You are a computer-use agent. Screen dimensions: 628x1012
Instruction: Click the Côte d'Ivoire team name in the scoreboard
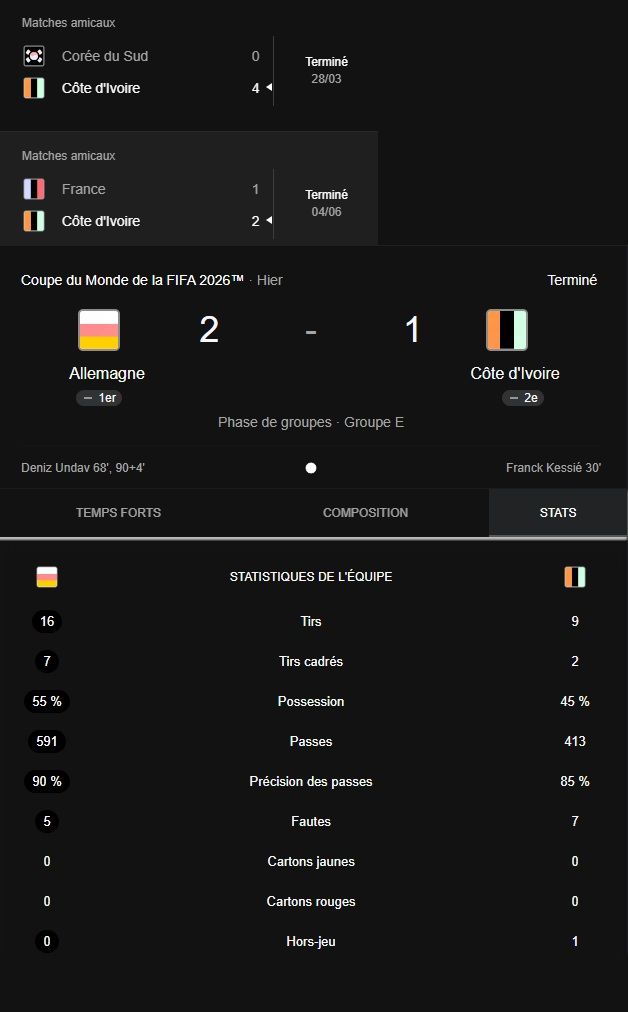[515, 373]
